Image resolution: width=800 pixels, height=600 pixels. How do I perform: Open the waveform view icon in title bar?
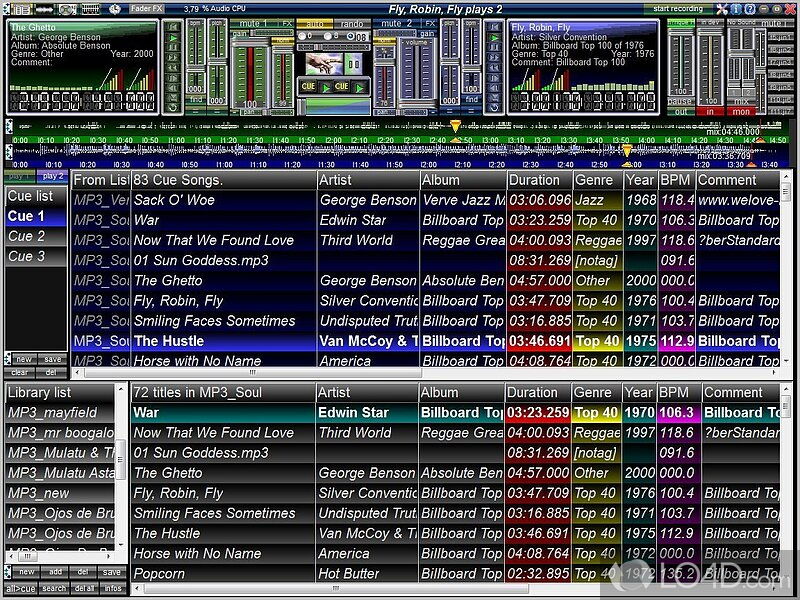pos(45,9)
